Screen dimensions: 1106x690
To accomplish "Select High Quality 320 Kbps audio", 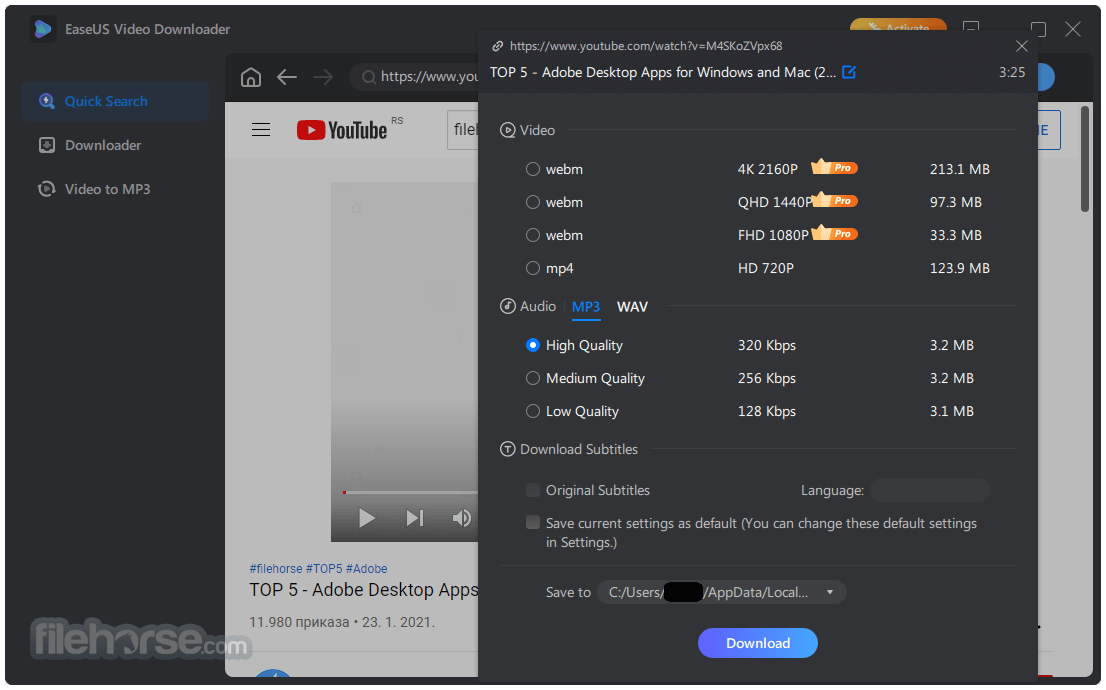I will click(533, 345).
